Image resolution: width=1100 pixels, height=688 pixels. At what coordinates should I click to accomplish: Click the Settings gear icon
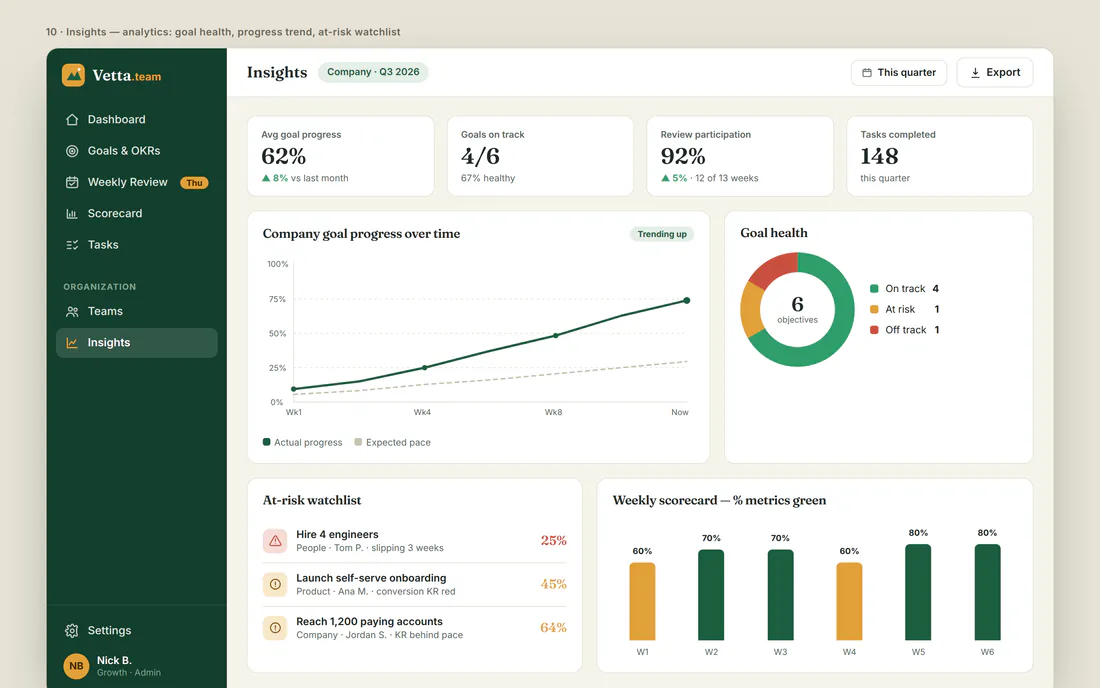pyautogui.click(x=72, y=630)
